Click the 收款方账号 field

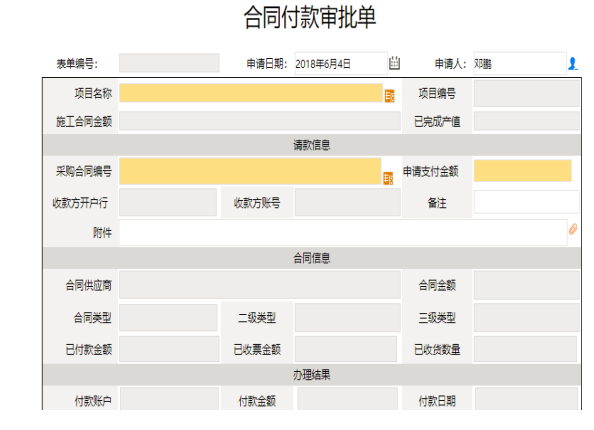click(348, 202)
